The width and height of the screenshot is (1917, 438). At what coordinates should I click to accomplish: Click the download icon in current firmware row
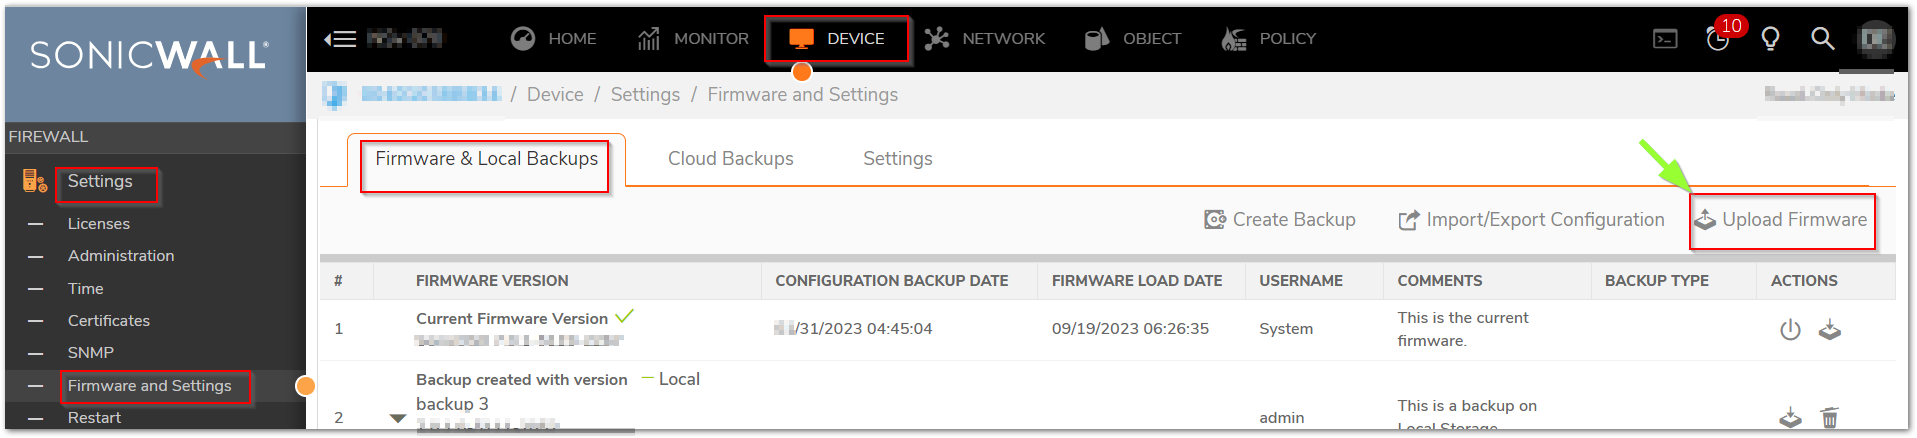[x=1829, y=330]
